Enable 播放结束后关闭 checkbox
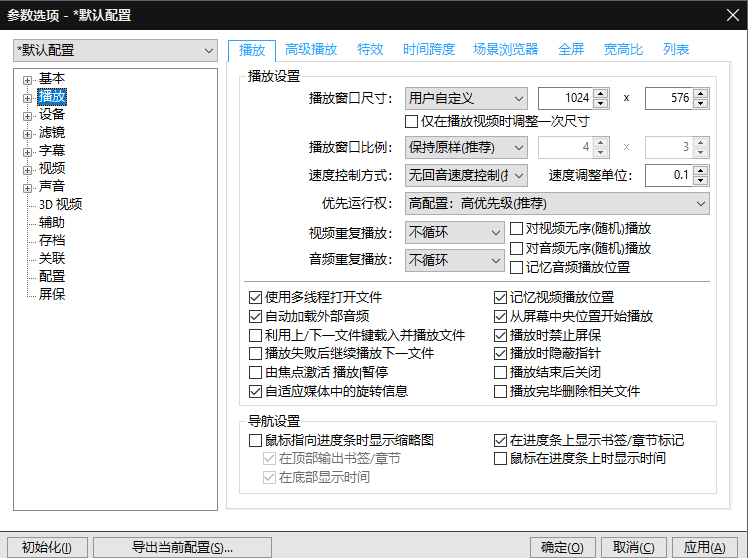 coord(501,373)
